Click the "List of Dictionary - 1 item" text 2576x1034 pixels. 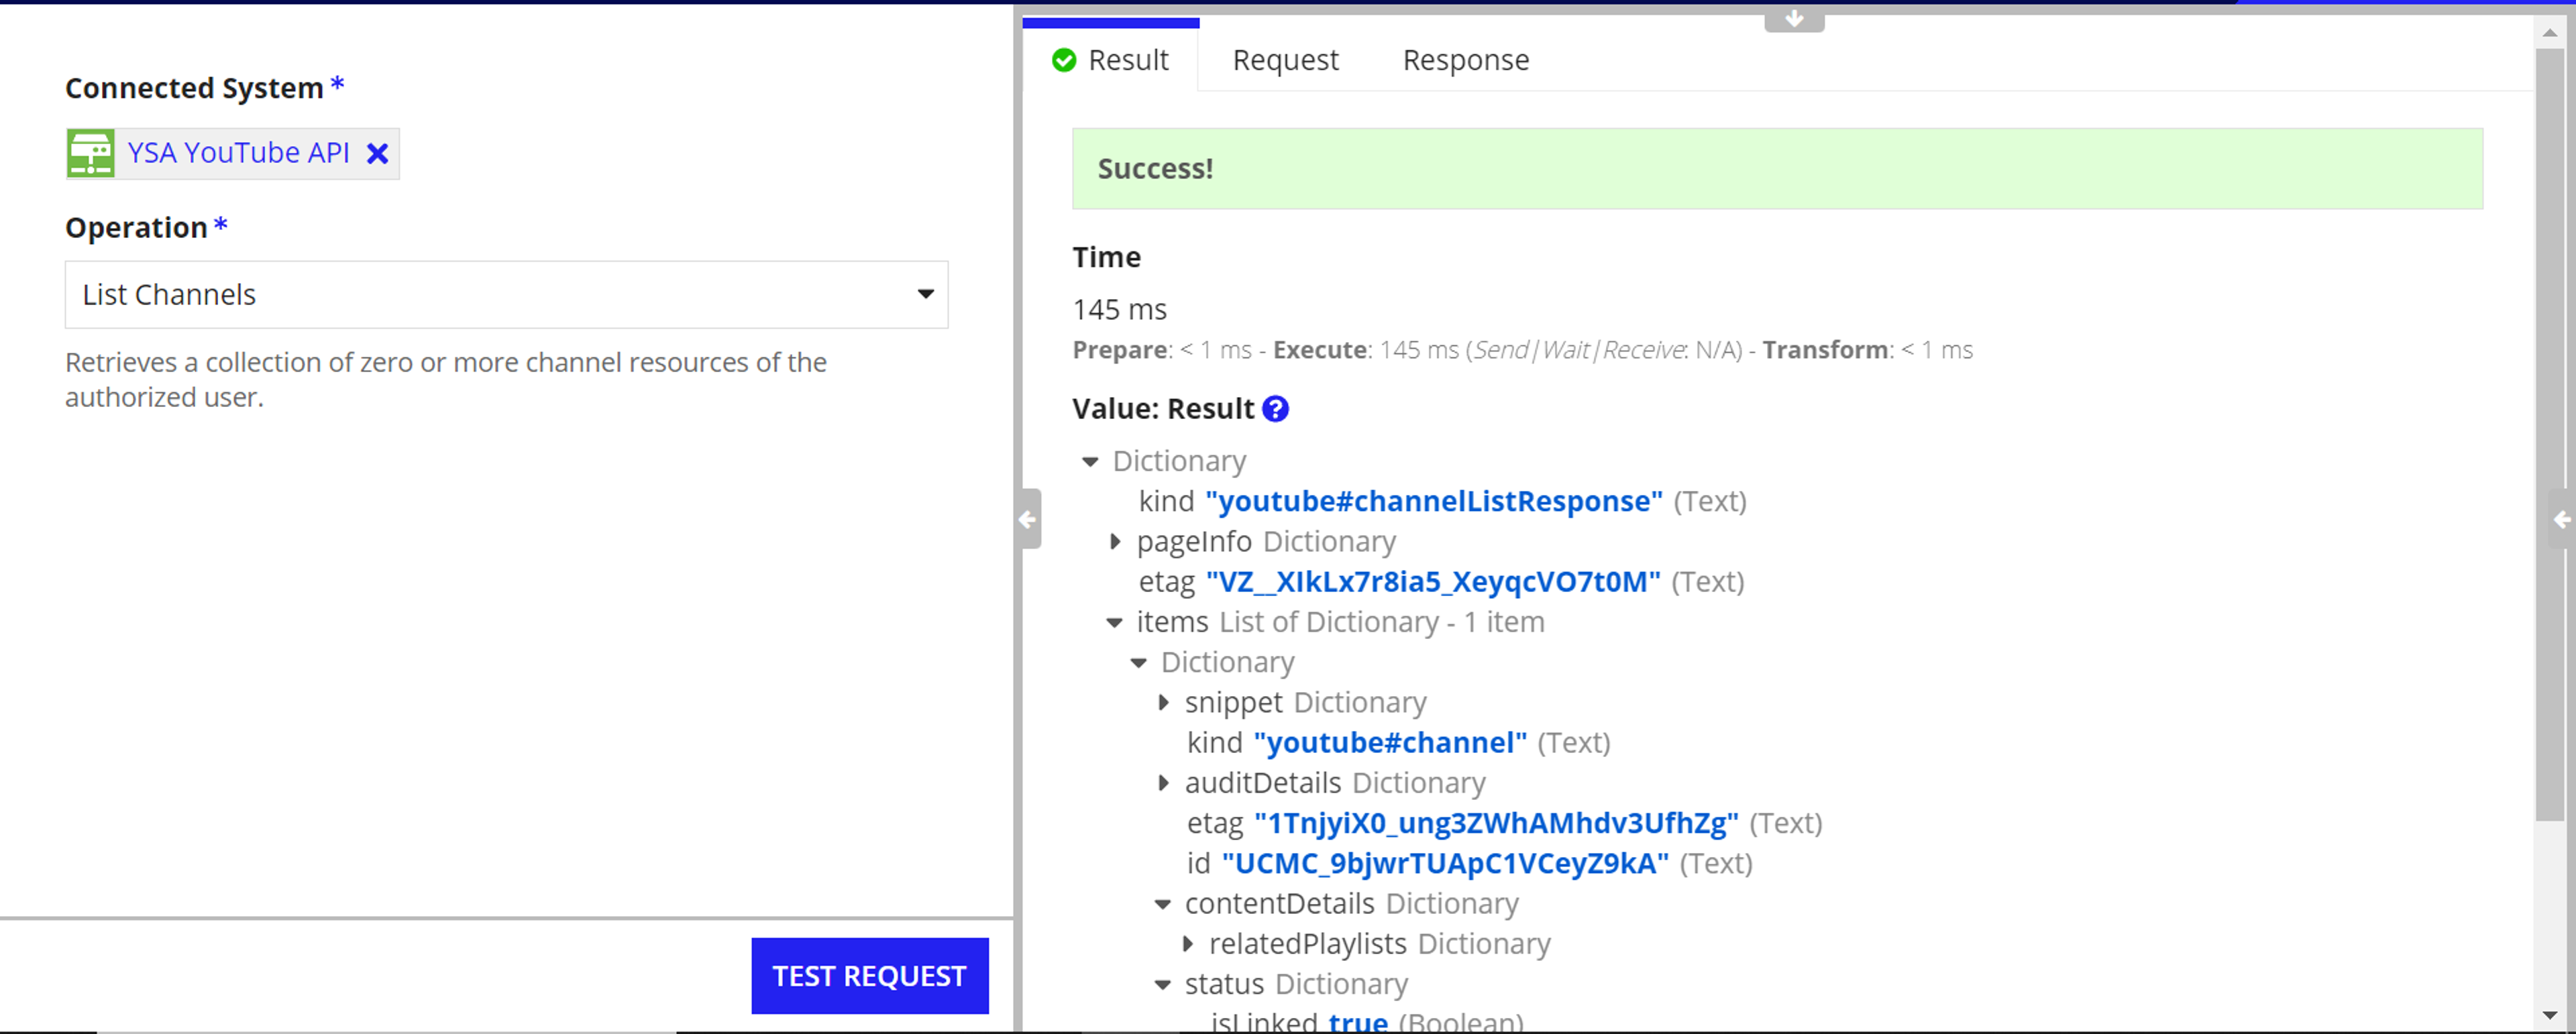pyautogui.click(x=1382, y=622)
